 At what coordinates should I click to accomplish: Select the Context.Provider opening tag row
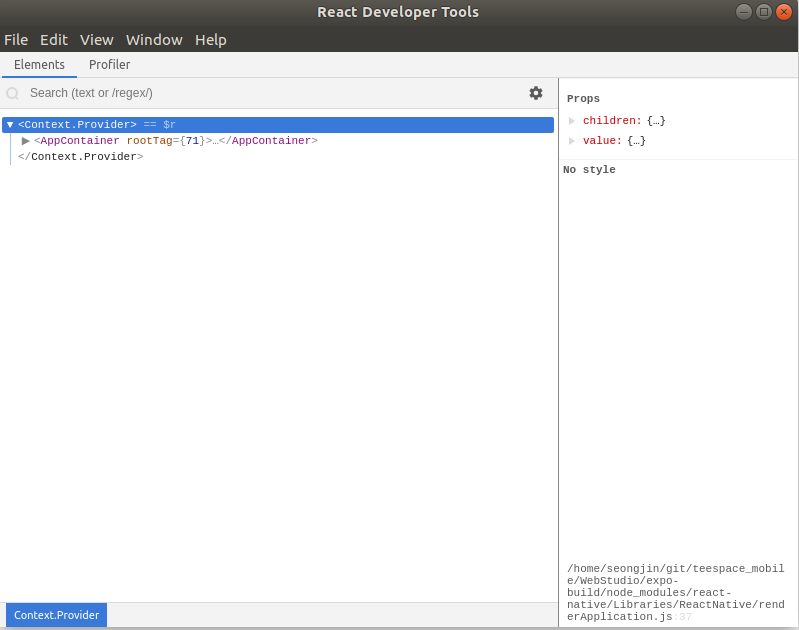[x=278, y=125]
